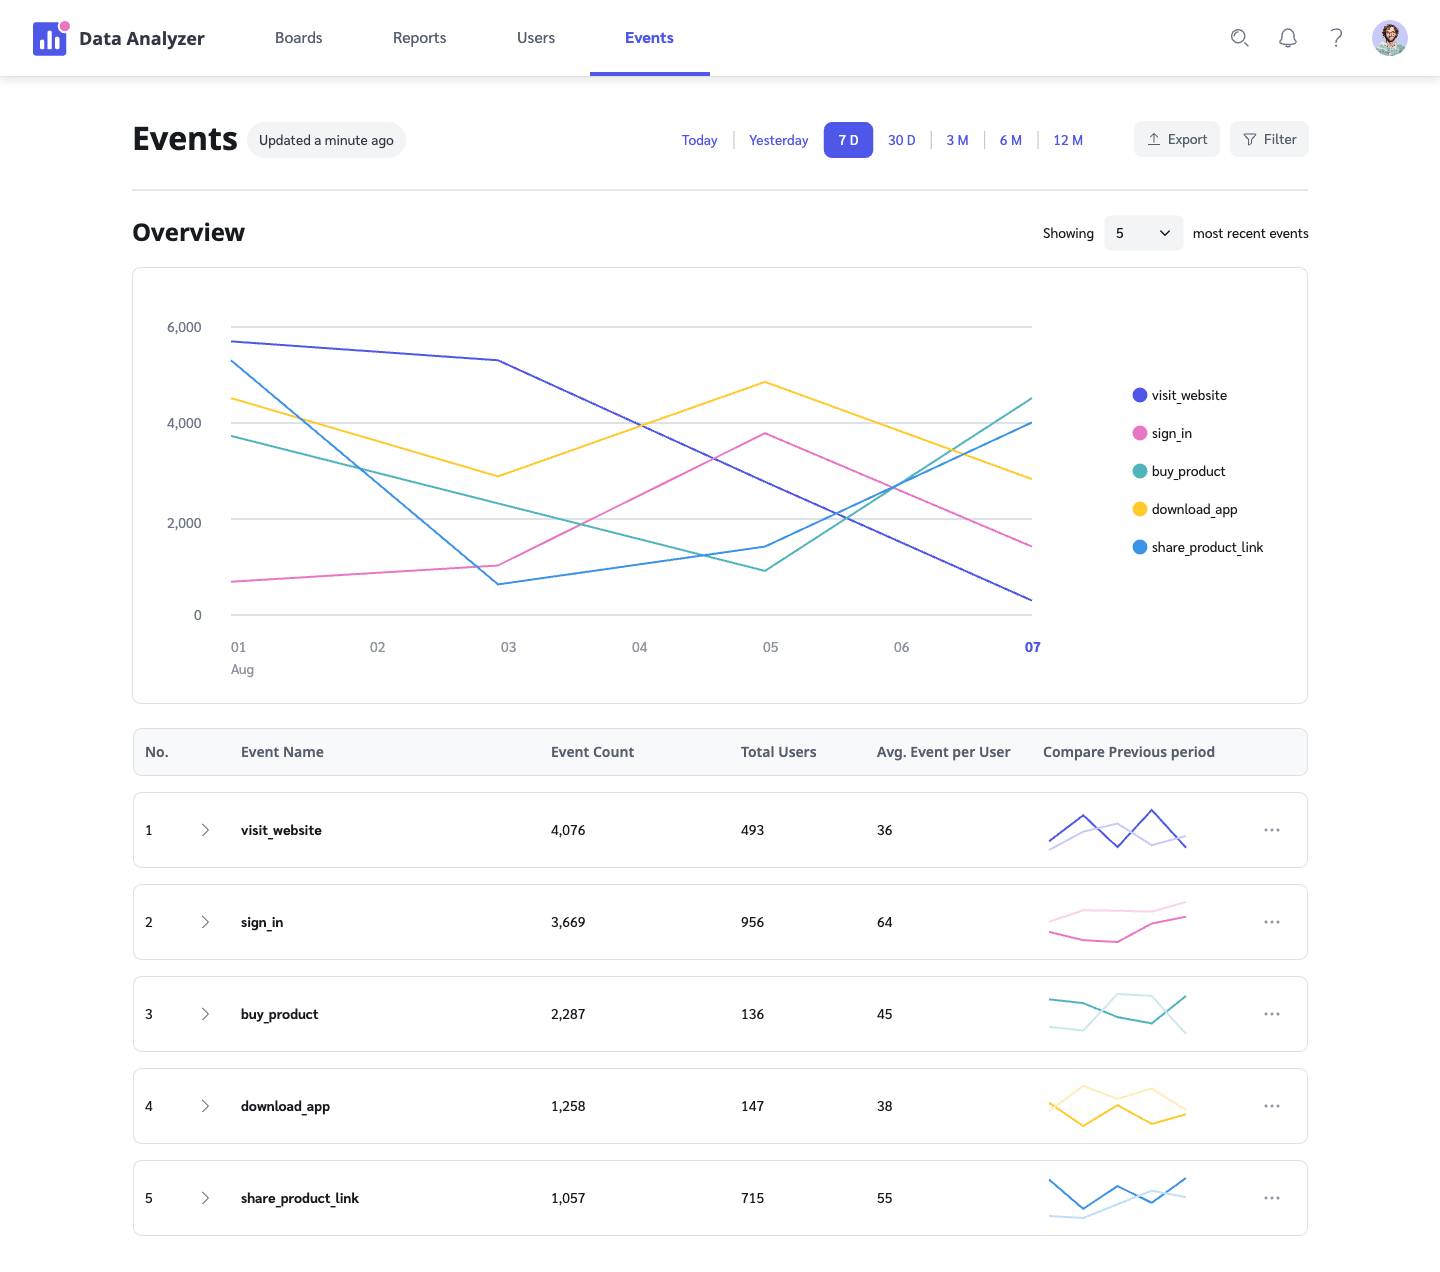The height and width of the screenshot is (1272, 1440).
Task: Click the buy_product legend color dot
Action: [1139, 471]
